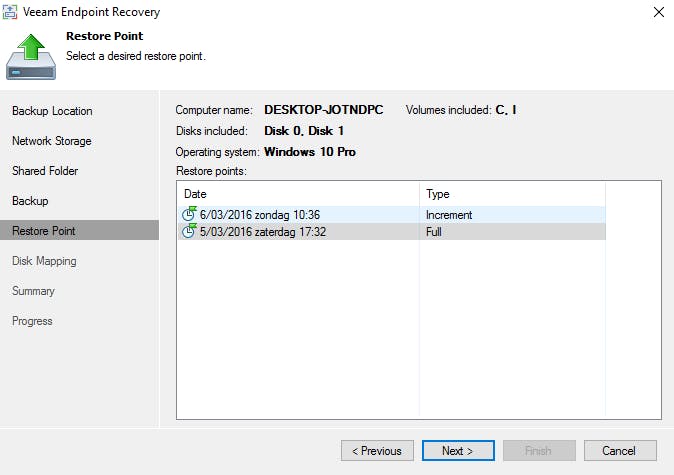Click the Restore Point heading text

104,36
